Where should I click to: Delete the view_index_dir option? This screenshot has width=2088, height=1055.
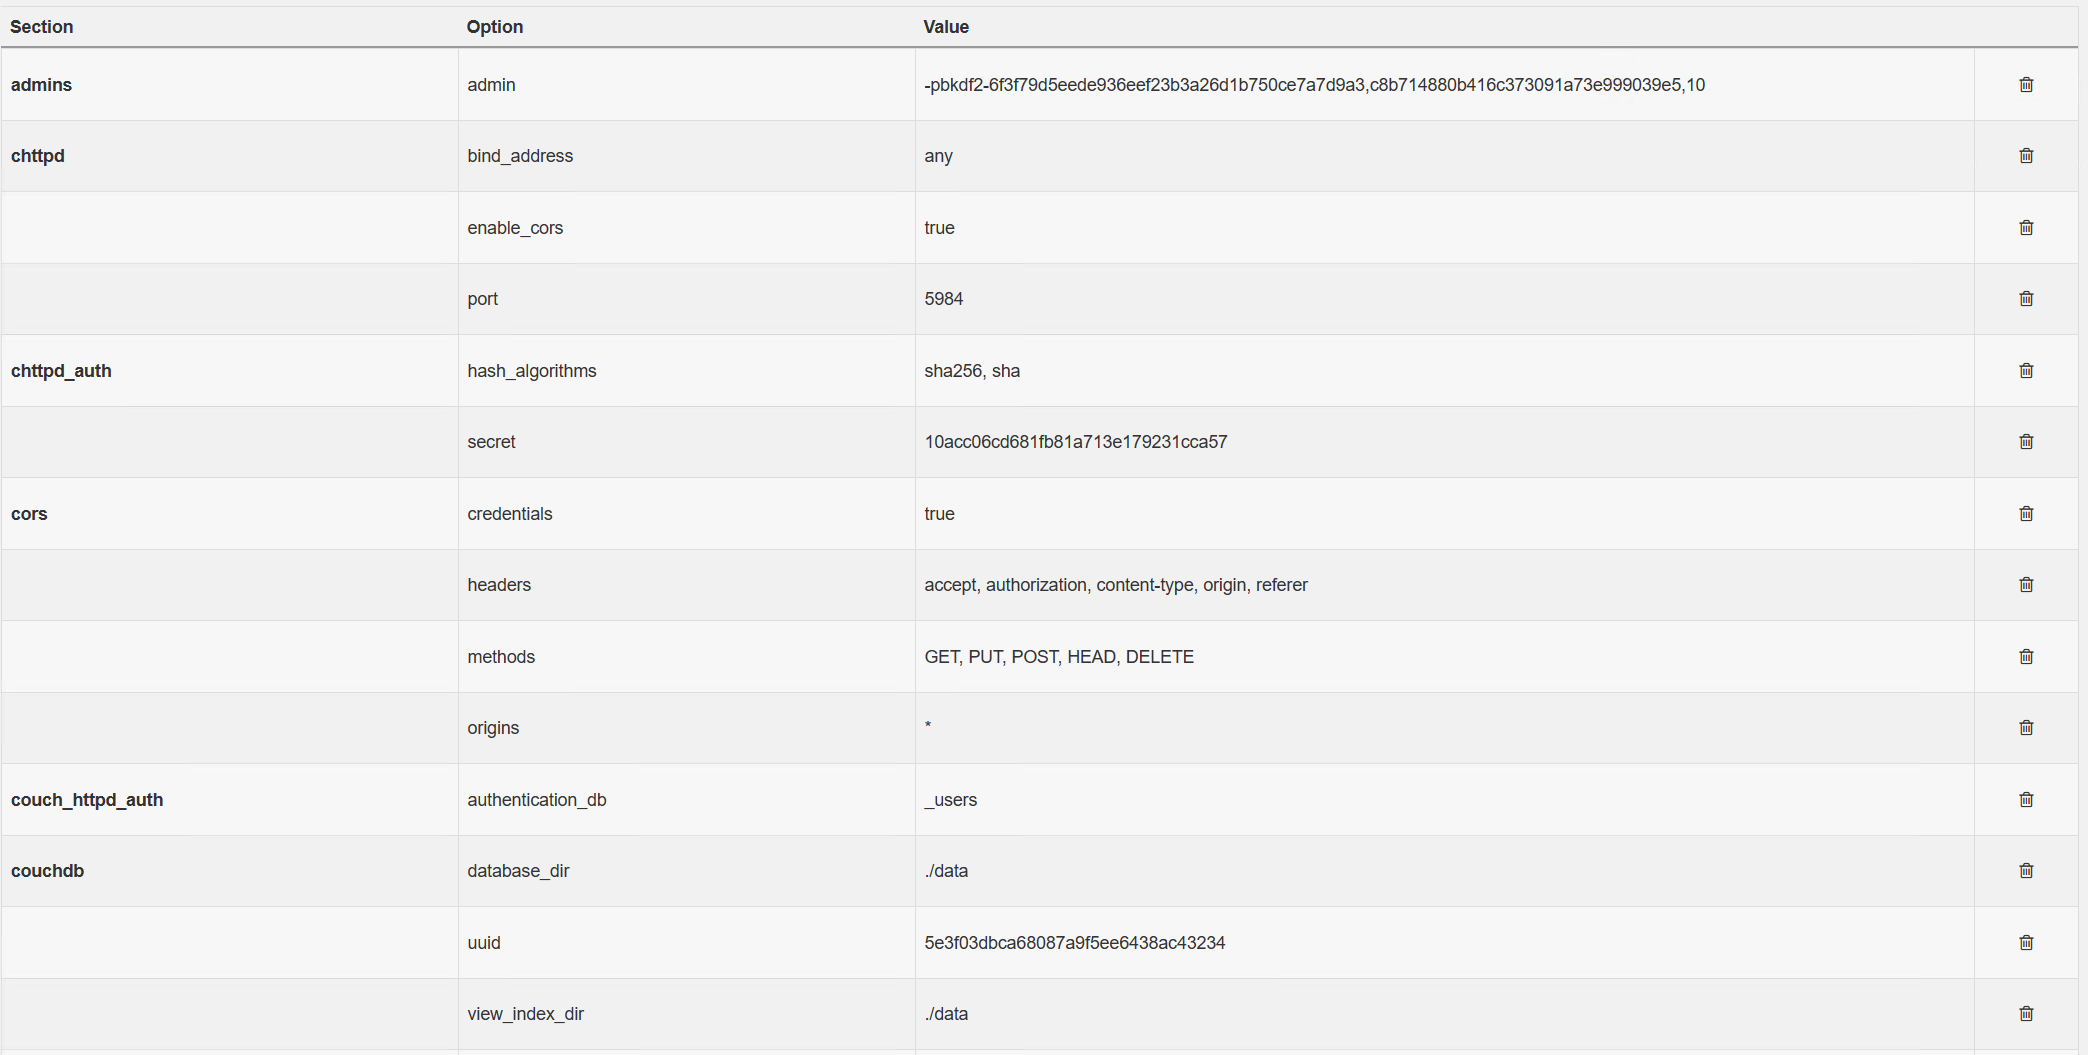pyautogui.click(x=2026, y=1014)
